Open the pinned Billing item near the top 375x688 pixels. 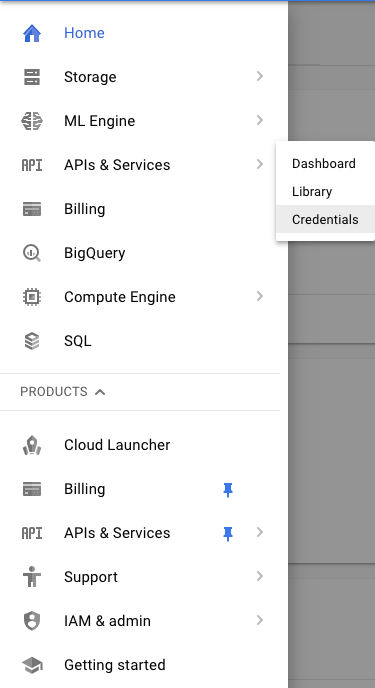click(140, 209)
